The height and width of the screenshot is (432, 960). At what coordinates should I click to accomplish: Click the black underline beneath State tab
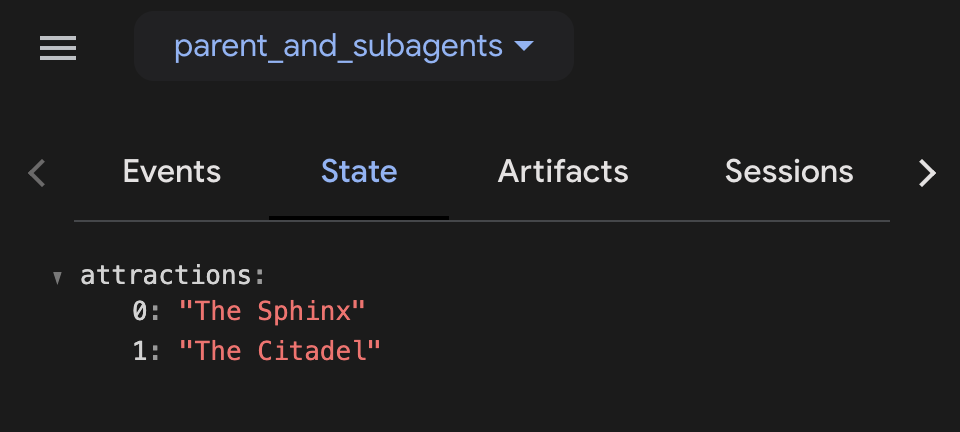pyautogui.click(x=359, y=217)
